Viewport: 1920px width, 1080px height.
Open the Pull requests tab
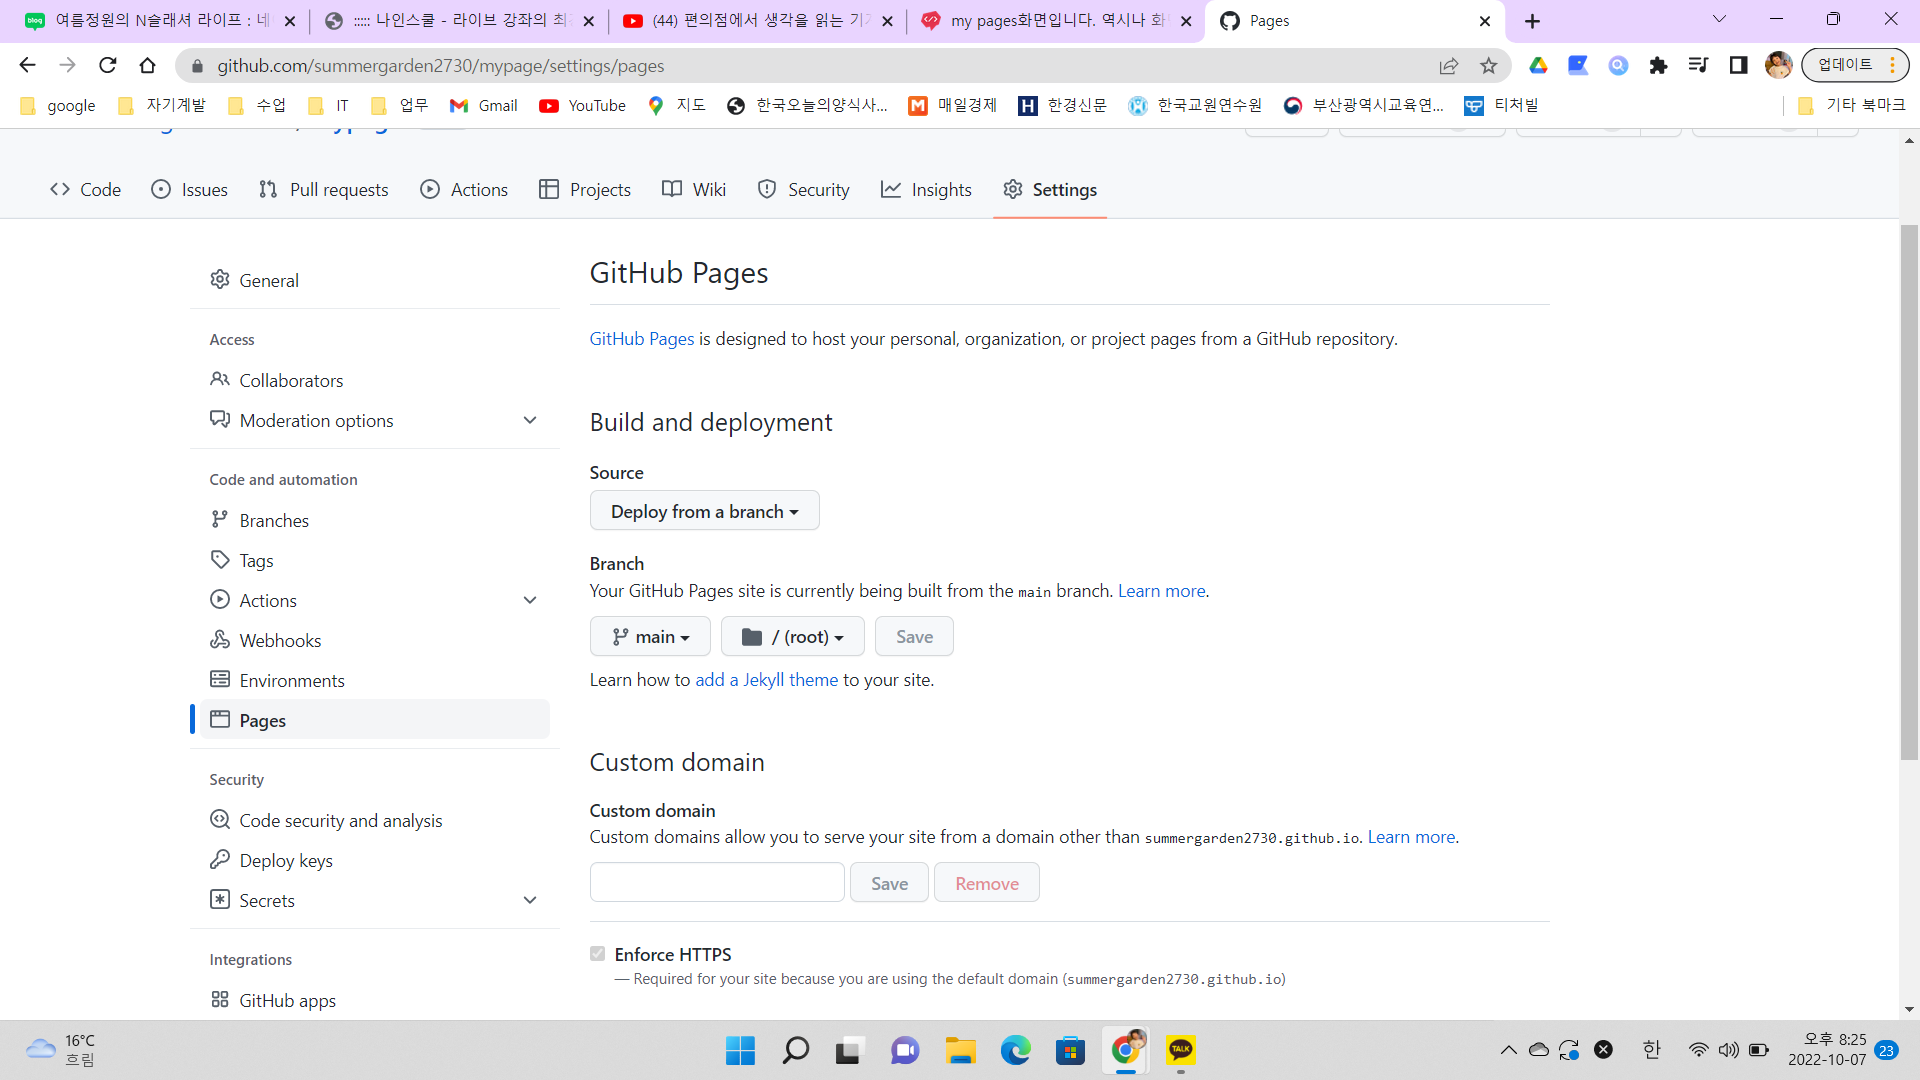[323, 190]
